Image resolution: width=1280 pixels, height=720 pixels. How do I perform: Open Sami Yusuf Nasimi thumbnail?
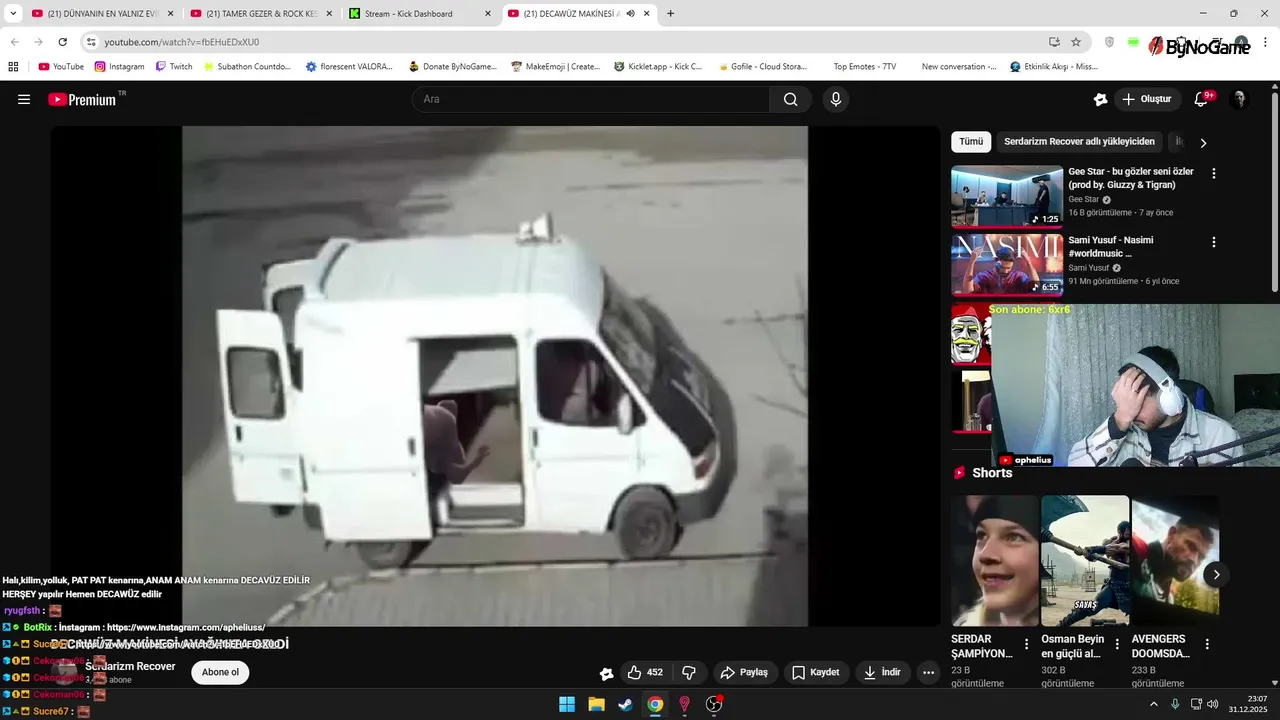point(1007,265)
